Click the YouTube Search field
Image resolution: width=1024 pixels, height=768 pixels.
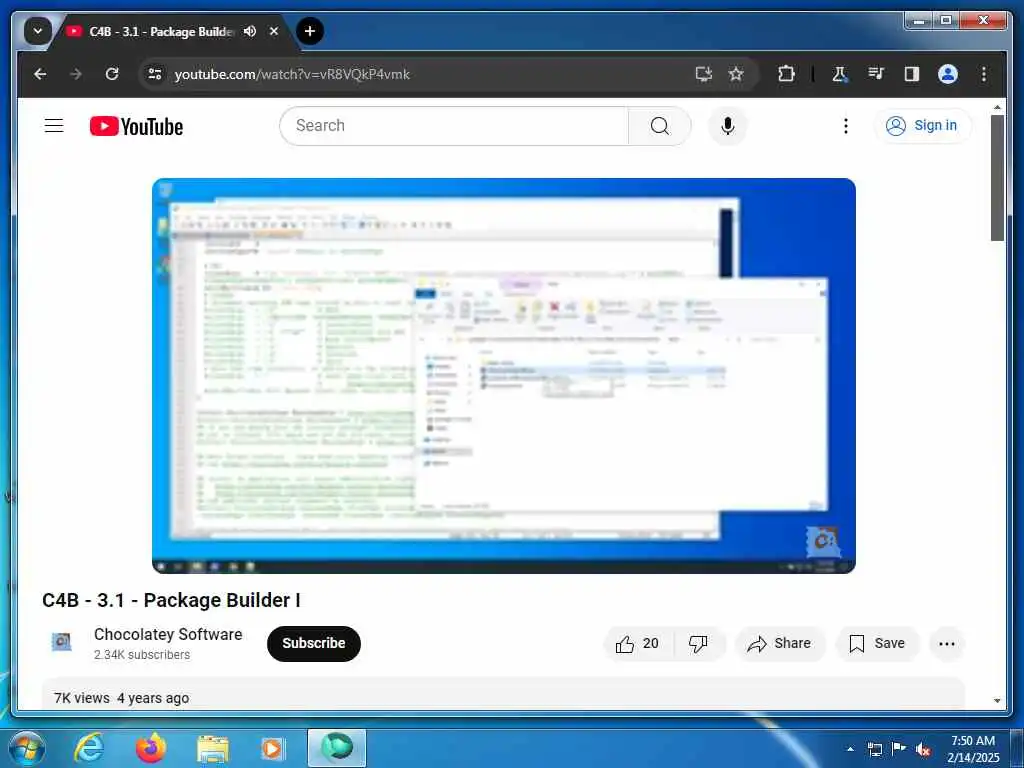click(454, 125)
